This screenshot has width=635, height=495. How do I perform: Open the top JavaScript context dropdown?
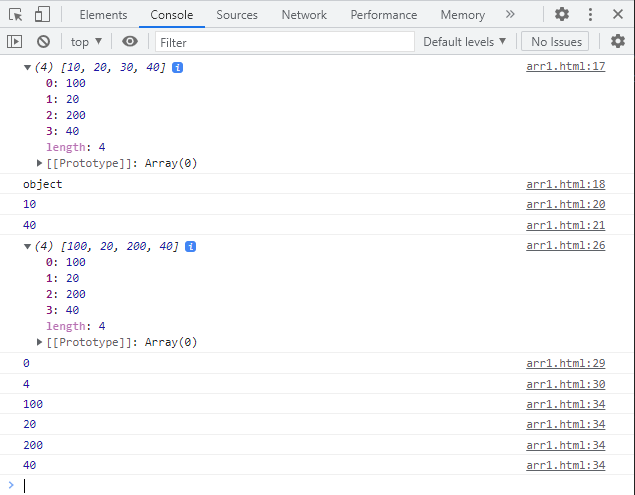[86, 42]
